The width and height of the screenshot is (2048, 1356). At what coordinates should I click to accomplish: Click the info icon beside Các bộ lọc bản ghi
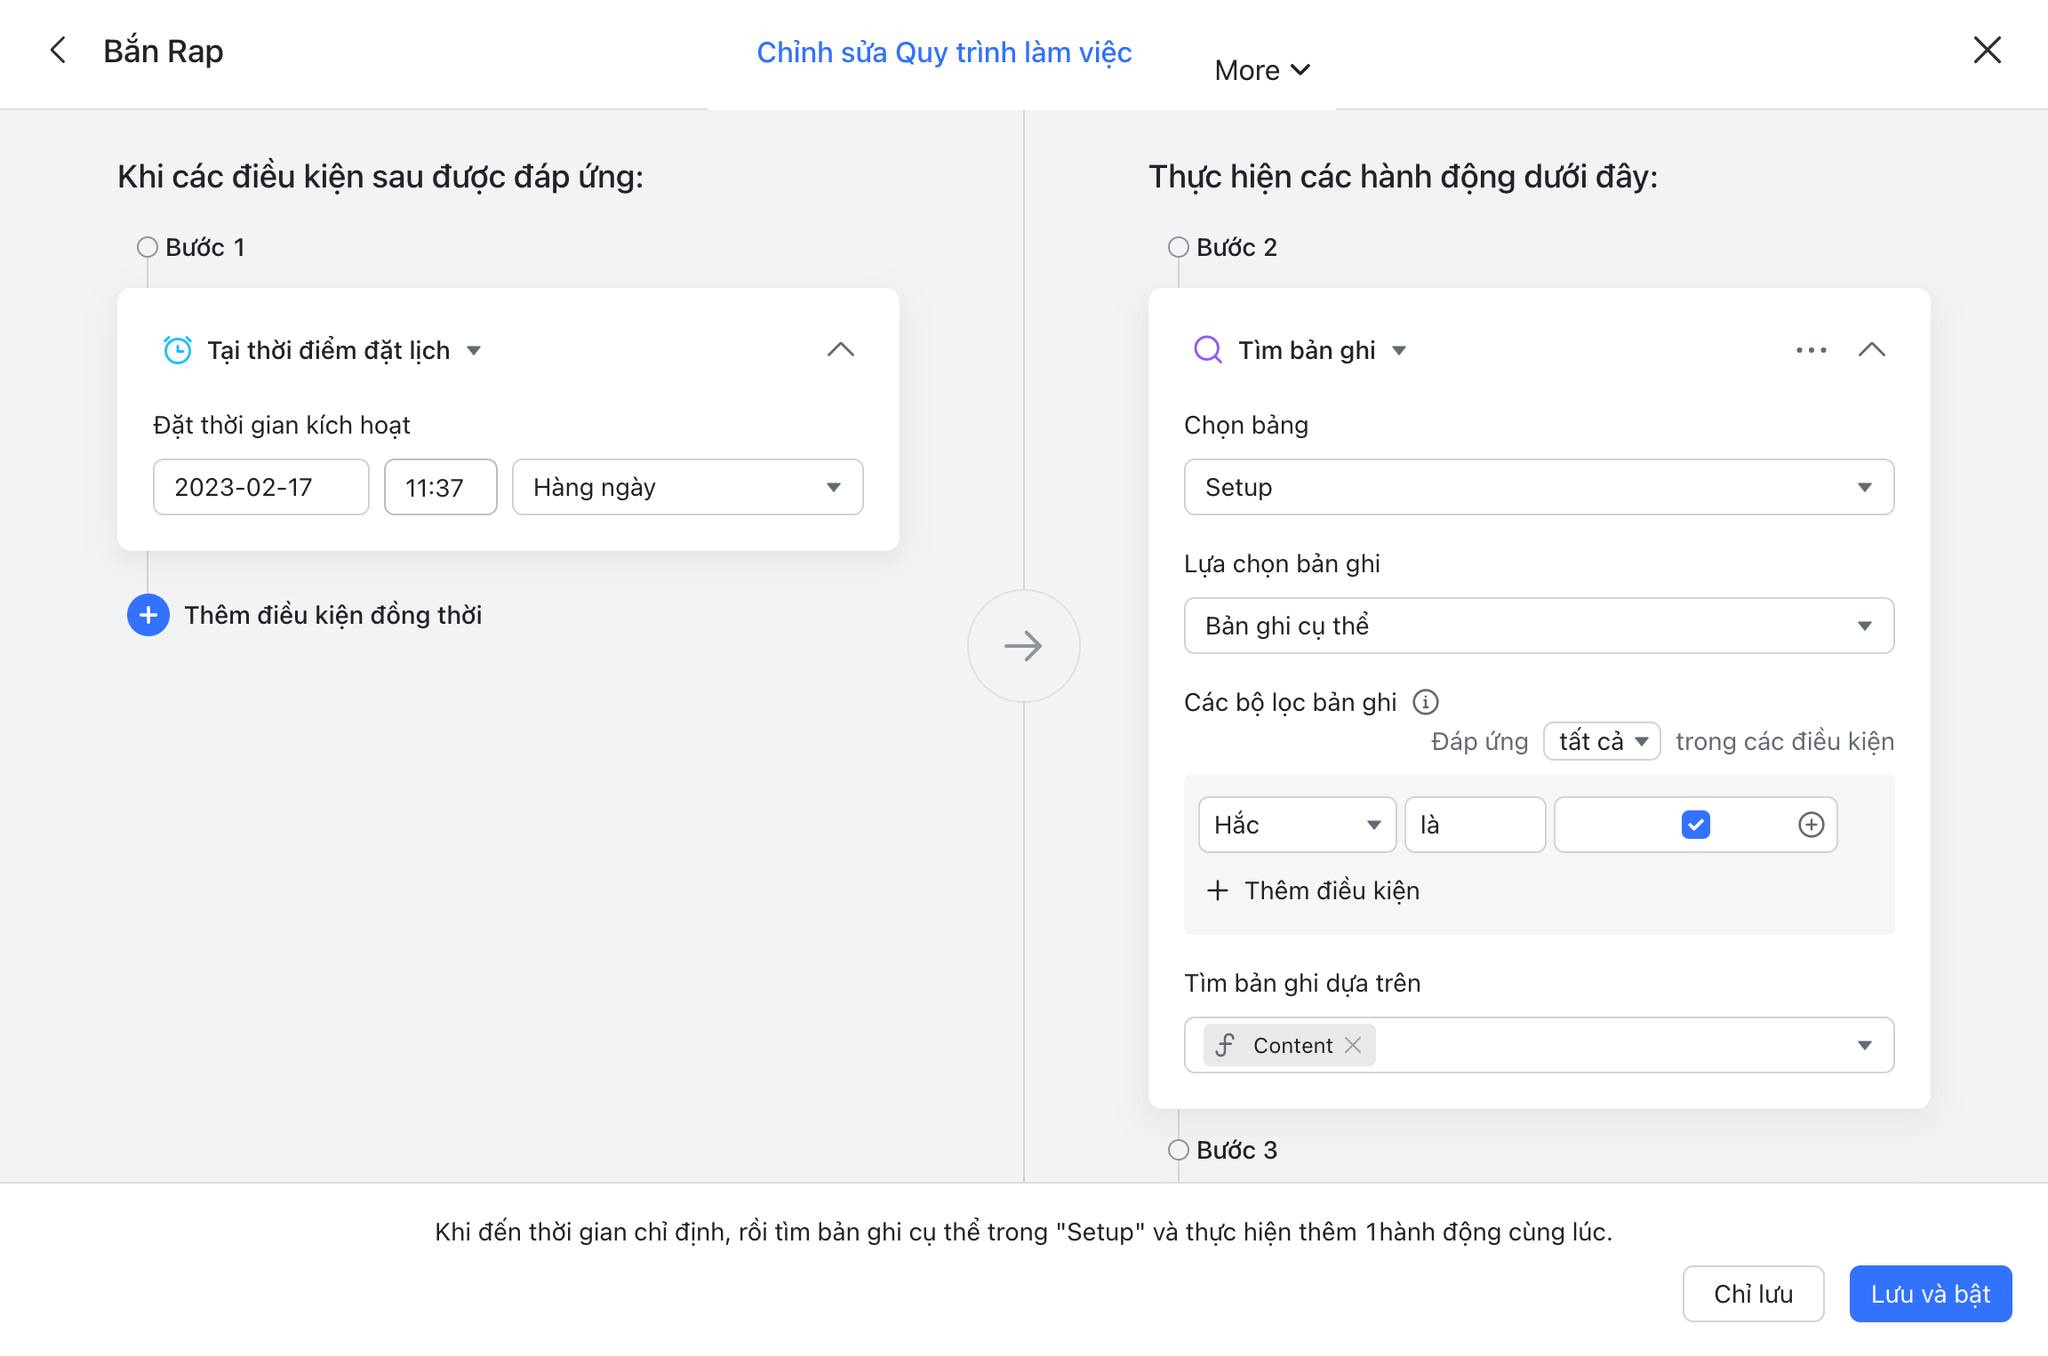(x=1425, y=702)
